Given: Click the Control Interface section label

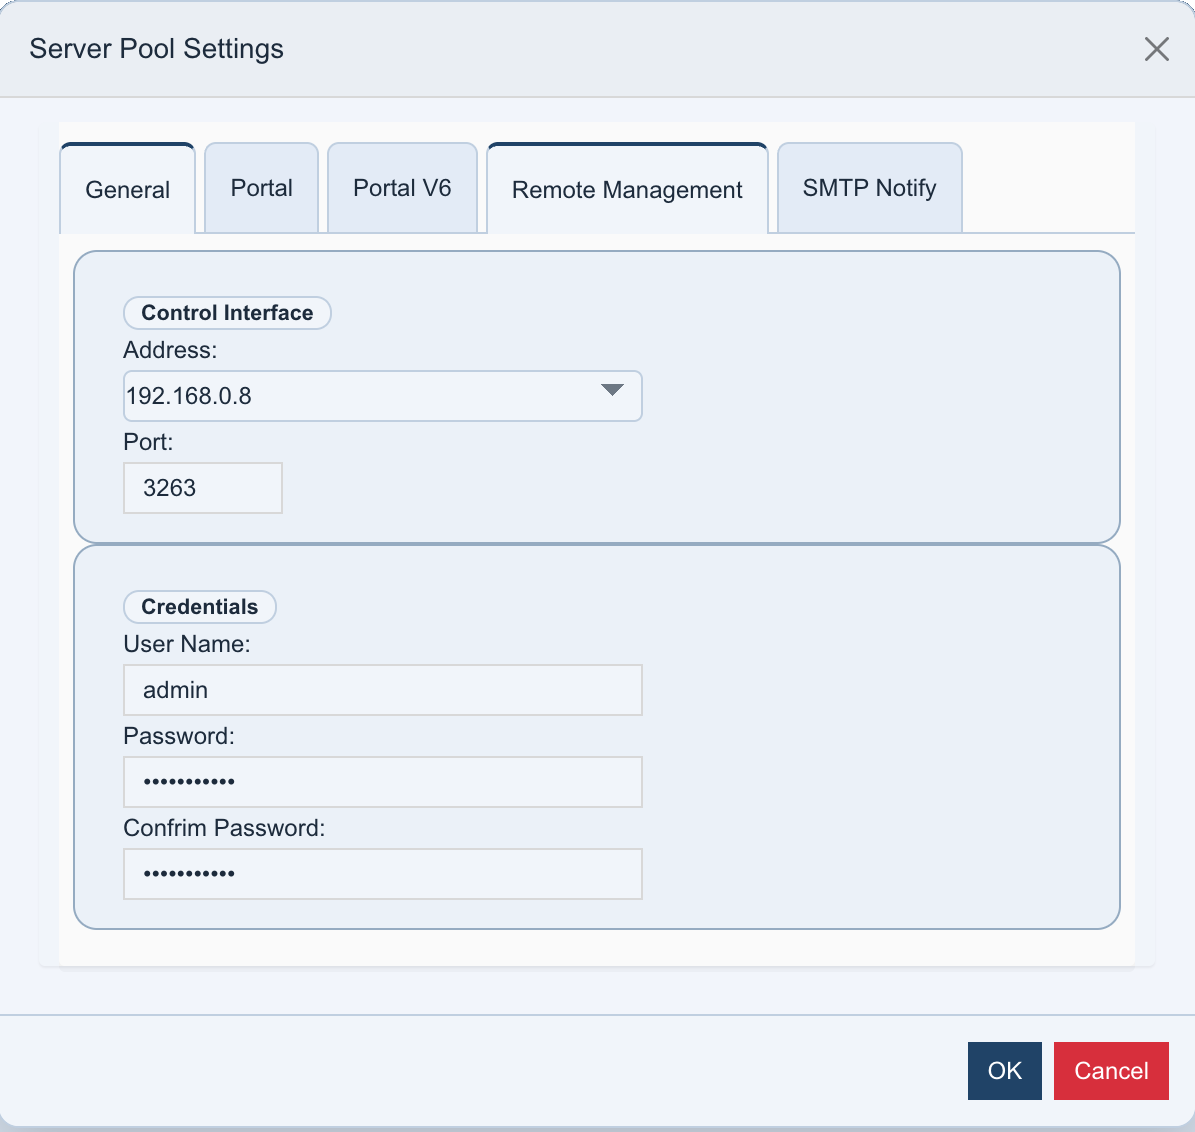Looking at the screenshot, I should (227, 313).
